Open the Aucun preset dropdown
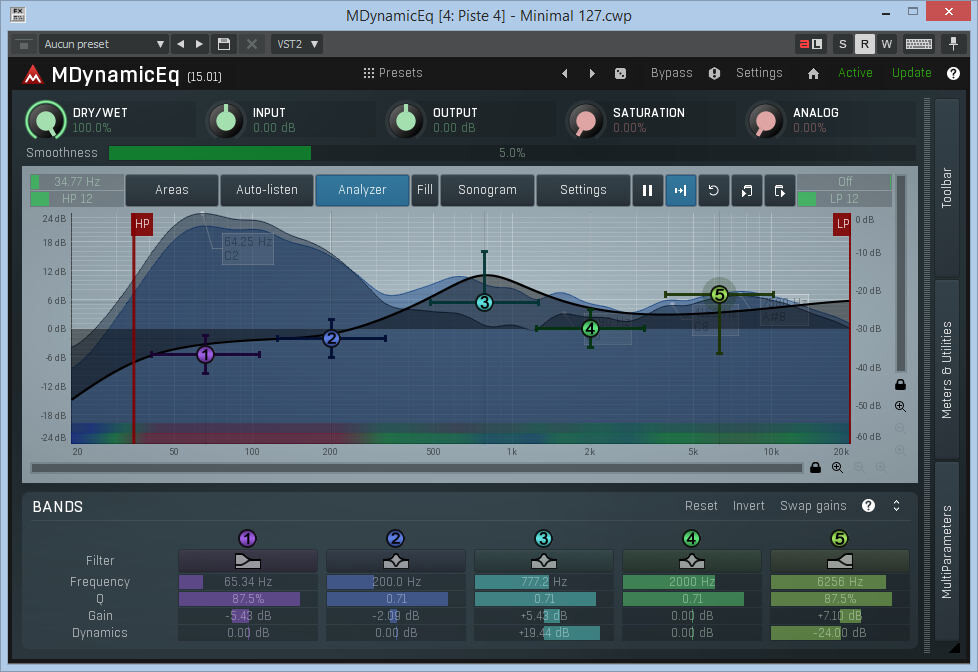 pos(104,44)
